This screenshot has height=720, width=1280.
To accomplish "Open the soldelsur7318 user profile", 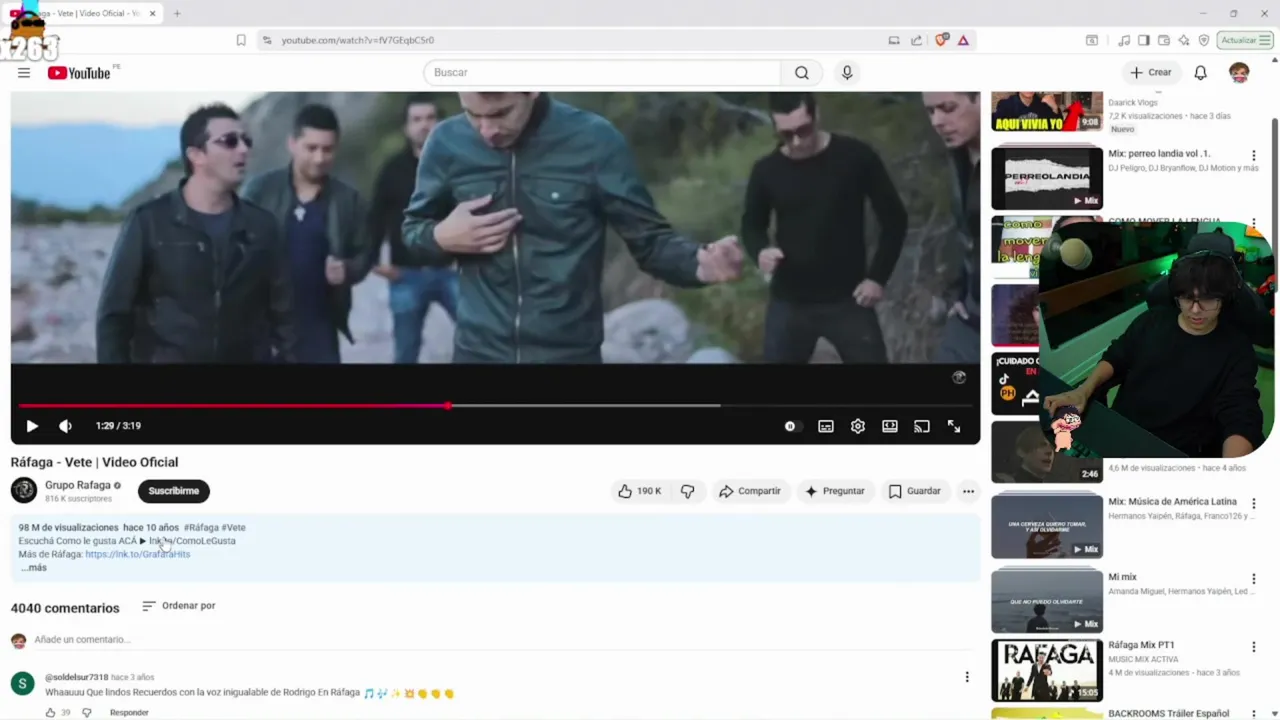I will coord(76,677).
